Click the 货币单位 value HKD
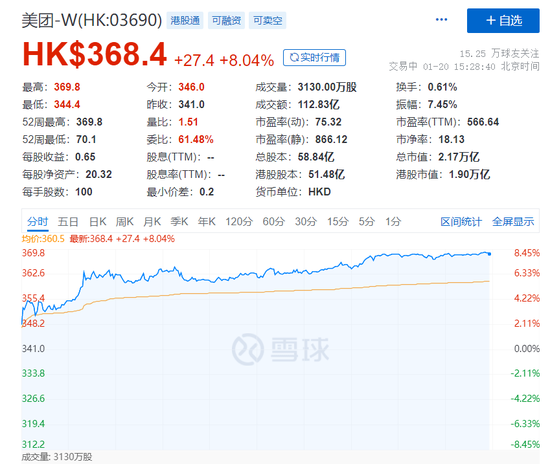This screenshot has height=464, width=550. 319,192
